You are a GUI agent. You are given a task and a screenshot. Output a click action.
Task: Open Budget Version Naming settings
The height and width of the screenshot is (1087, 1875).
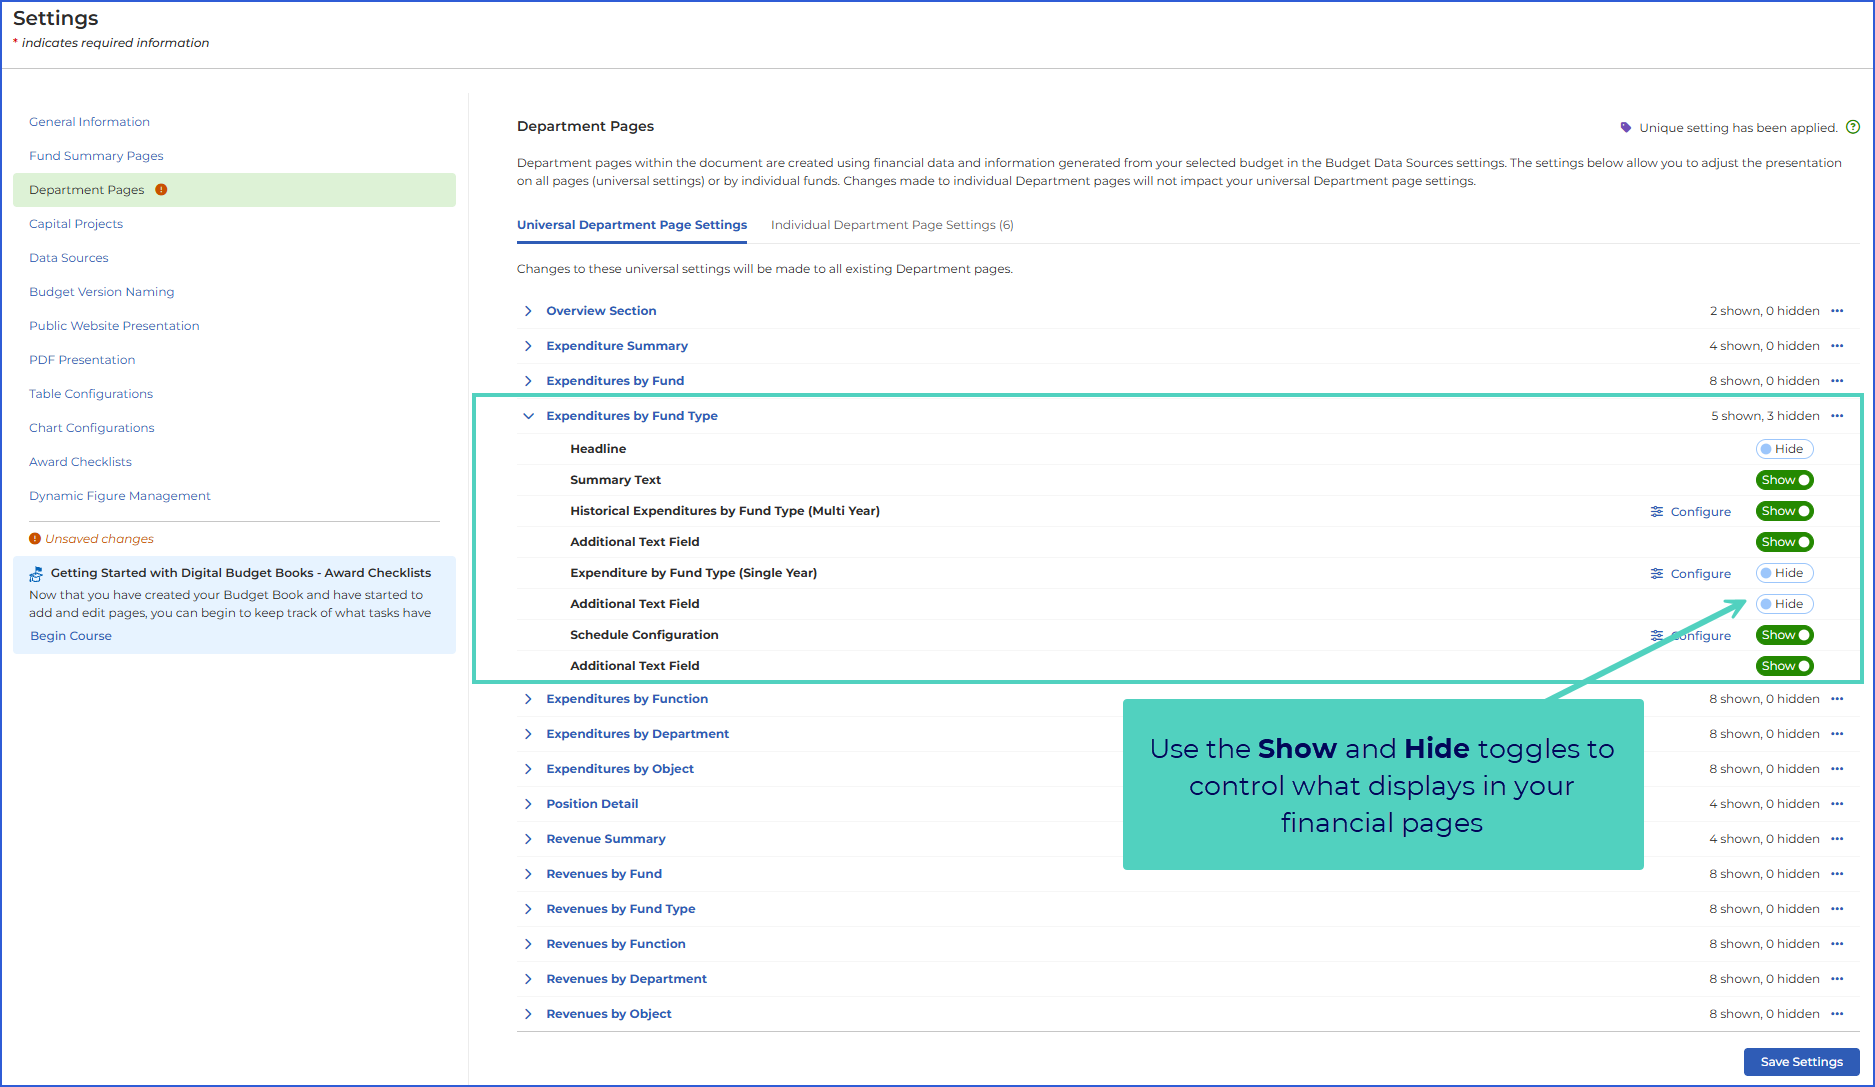tap(101, 292)
